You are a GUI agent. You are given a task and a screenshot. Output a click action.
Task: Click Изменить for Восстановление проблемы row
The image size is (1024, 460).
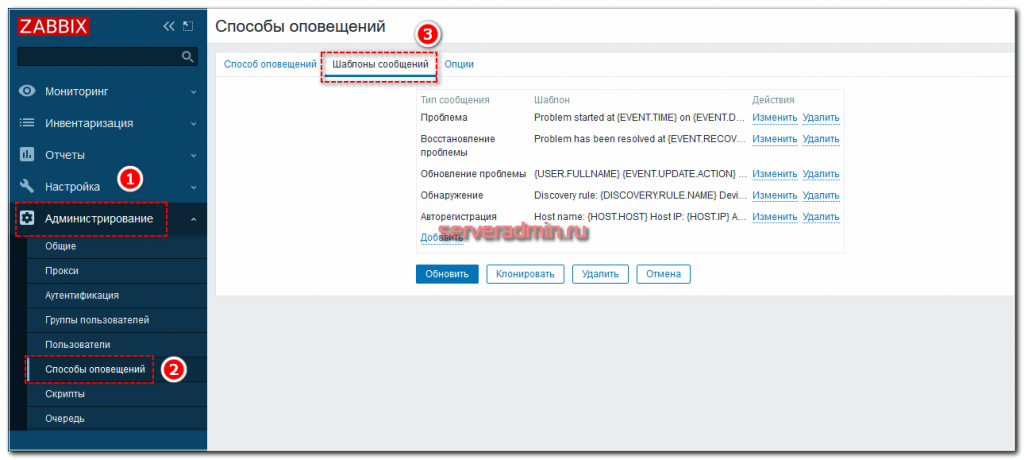[x=775, y=139]
